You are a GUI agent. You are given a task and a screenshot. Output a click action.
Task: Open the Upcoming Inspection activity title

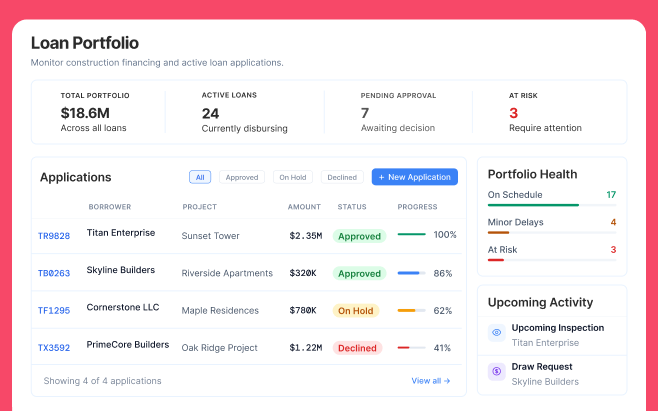point(558,328)
